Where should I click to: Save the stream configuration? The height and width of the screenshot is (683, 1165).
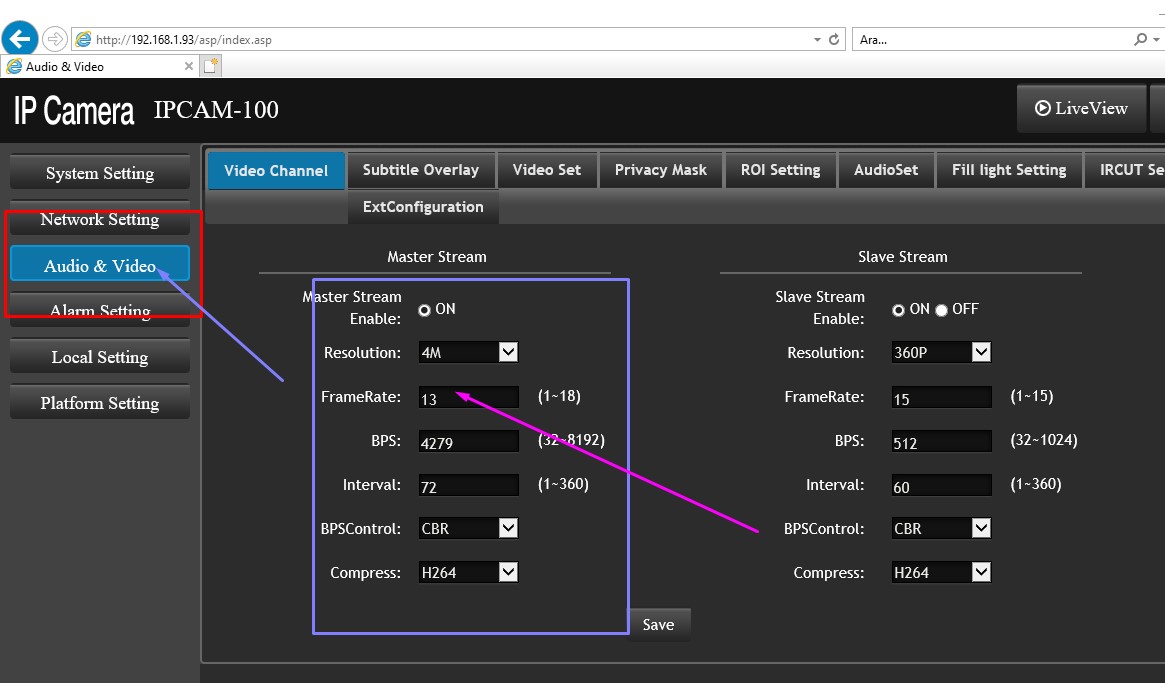tap(658, 624)
